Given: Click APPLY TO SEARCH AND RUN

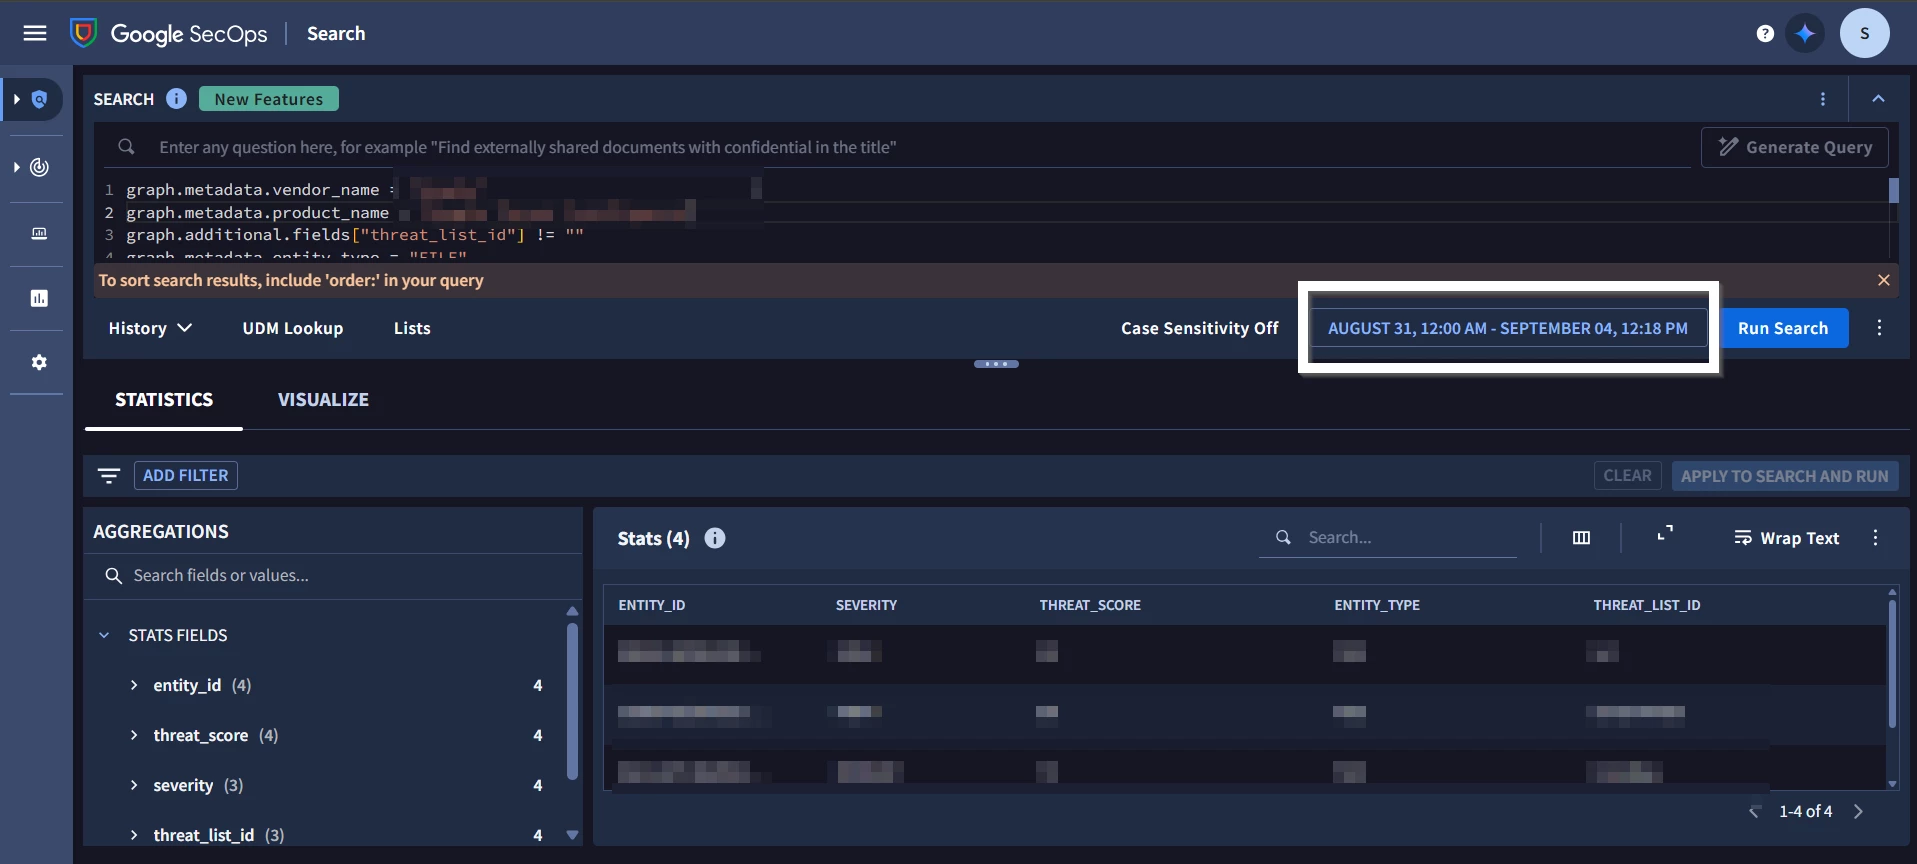Looking at the screenshot, I should (x=1785, y=476).
